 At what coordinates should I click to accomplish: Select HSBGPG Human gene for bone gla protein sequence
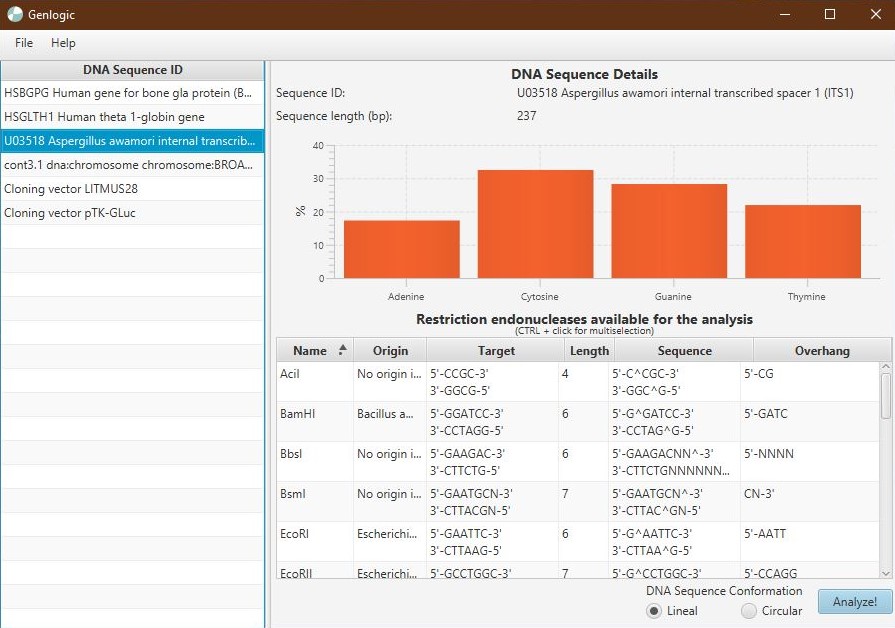132,93
